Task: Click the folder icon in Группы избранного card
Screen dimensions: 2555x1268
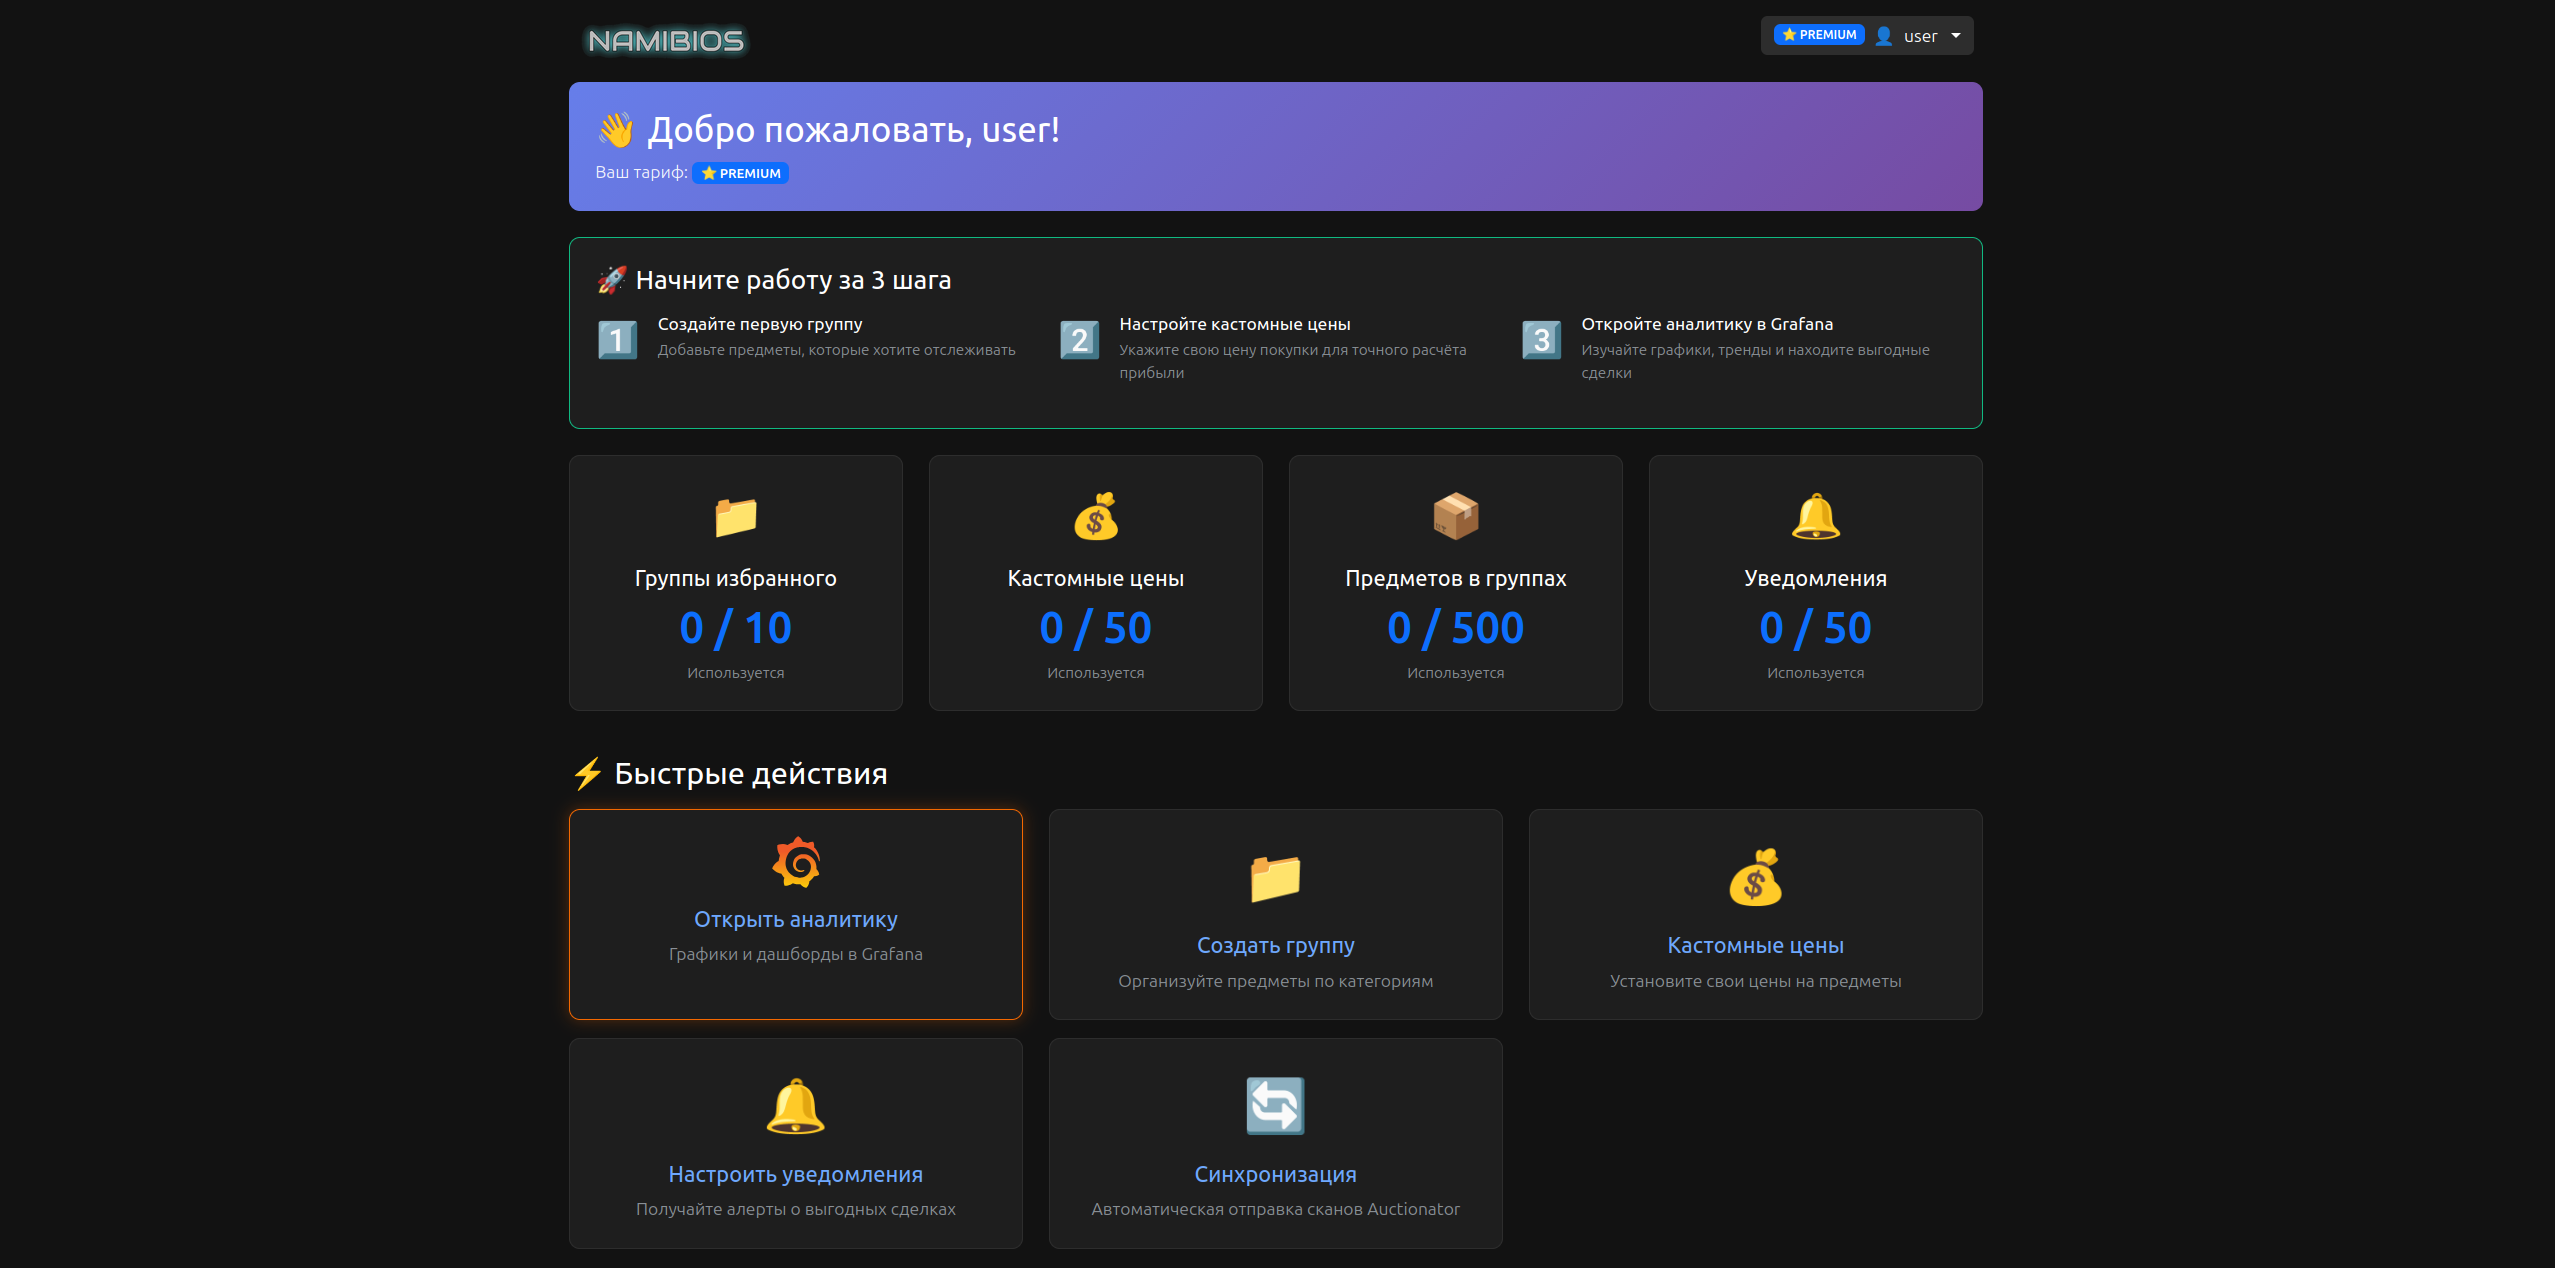Action: [x=736, y=517]
